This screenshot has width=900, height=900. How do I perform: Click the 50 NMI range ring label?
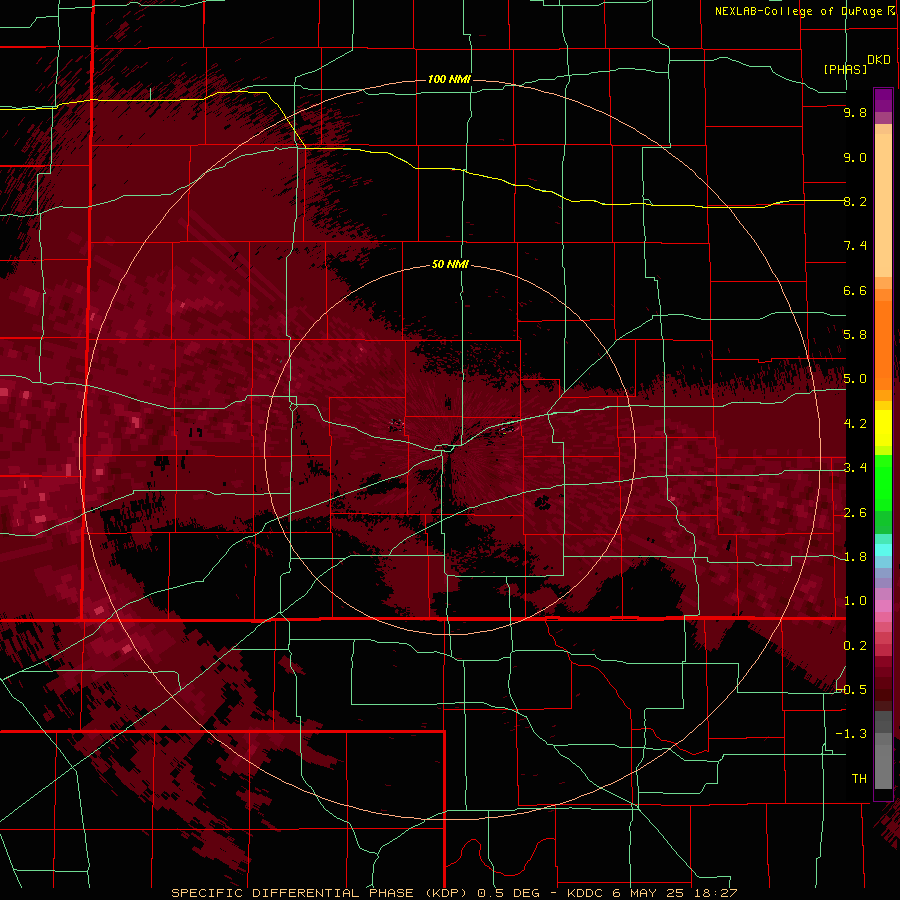[450, 264]
